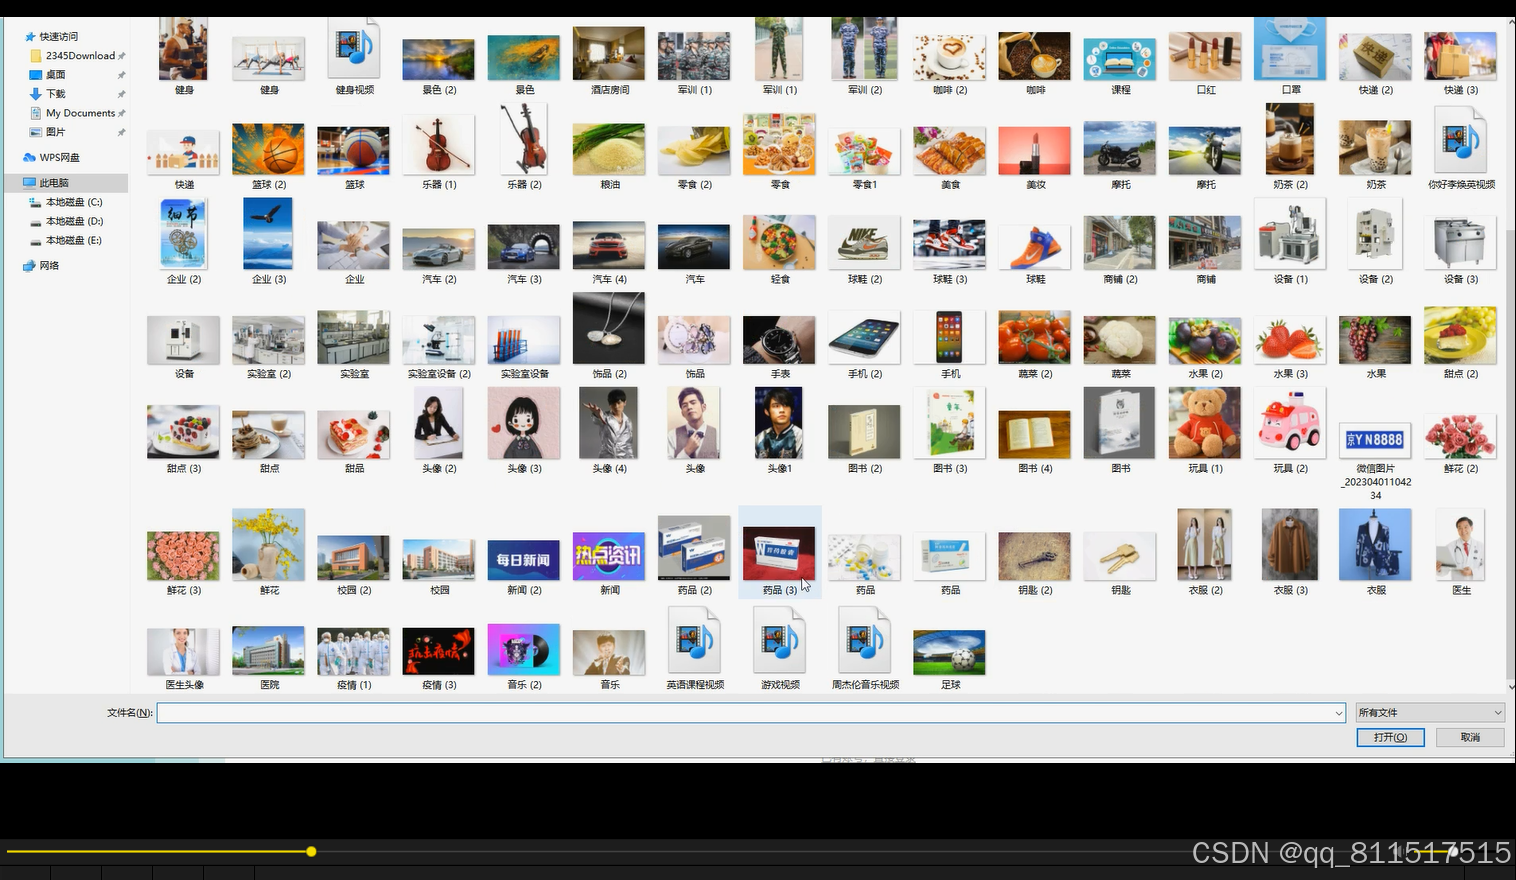
Task: Select the 甜点 (2) cake image
Action: click(x=1461, y=336)
